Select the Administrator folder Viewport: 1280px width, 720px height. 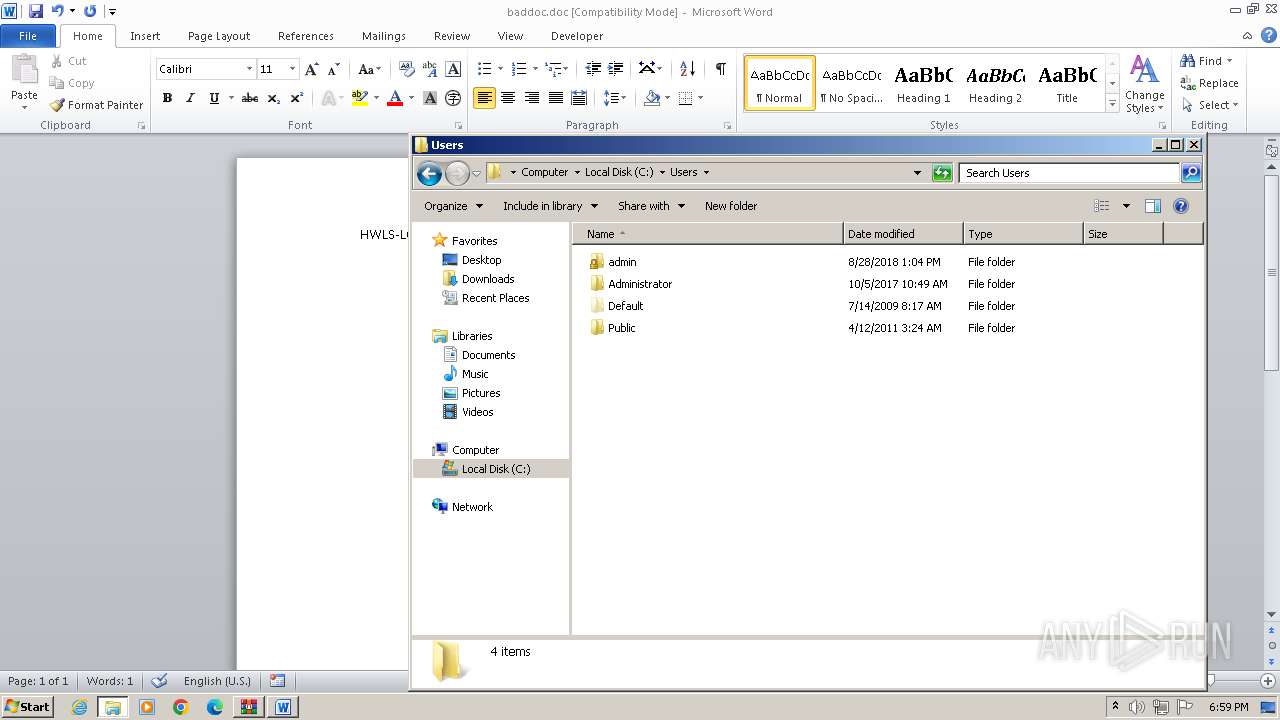(x=640, y=284)
